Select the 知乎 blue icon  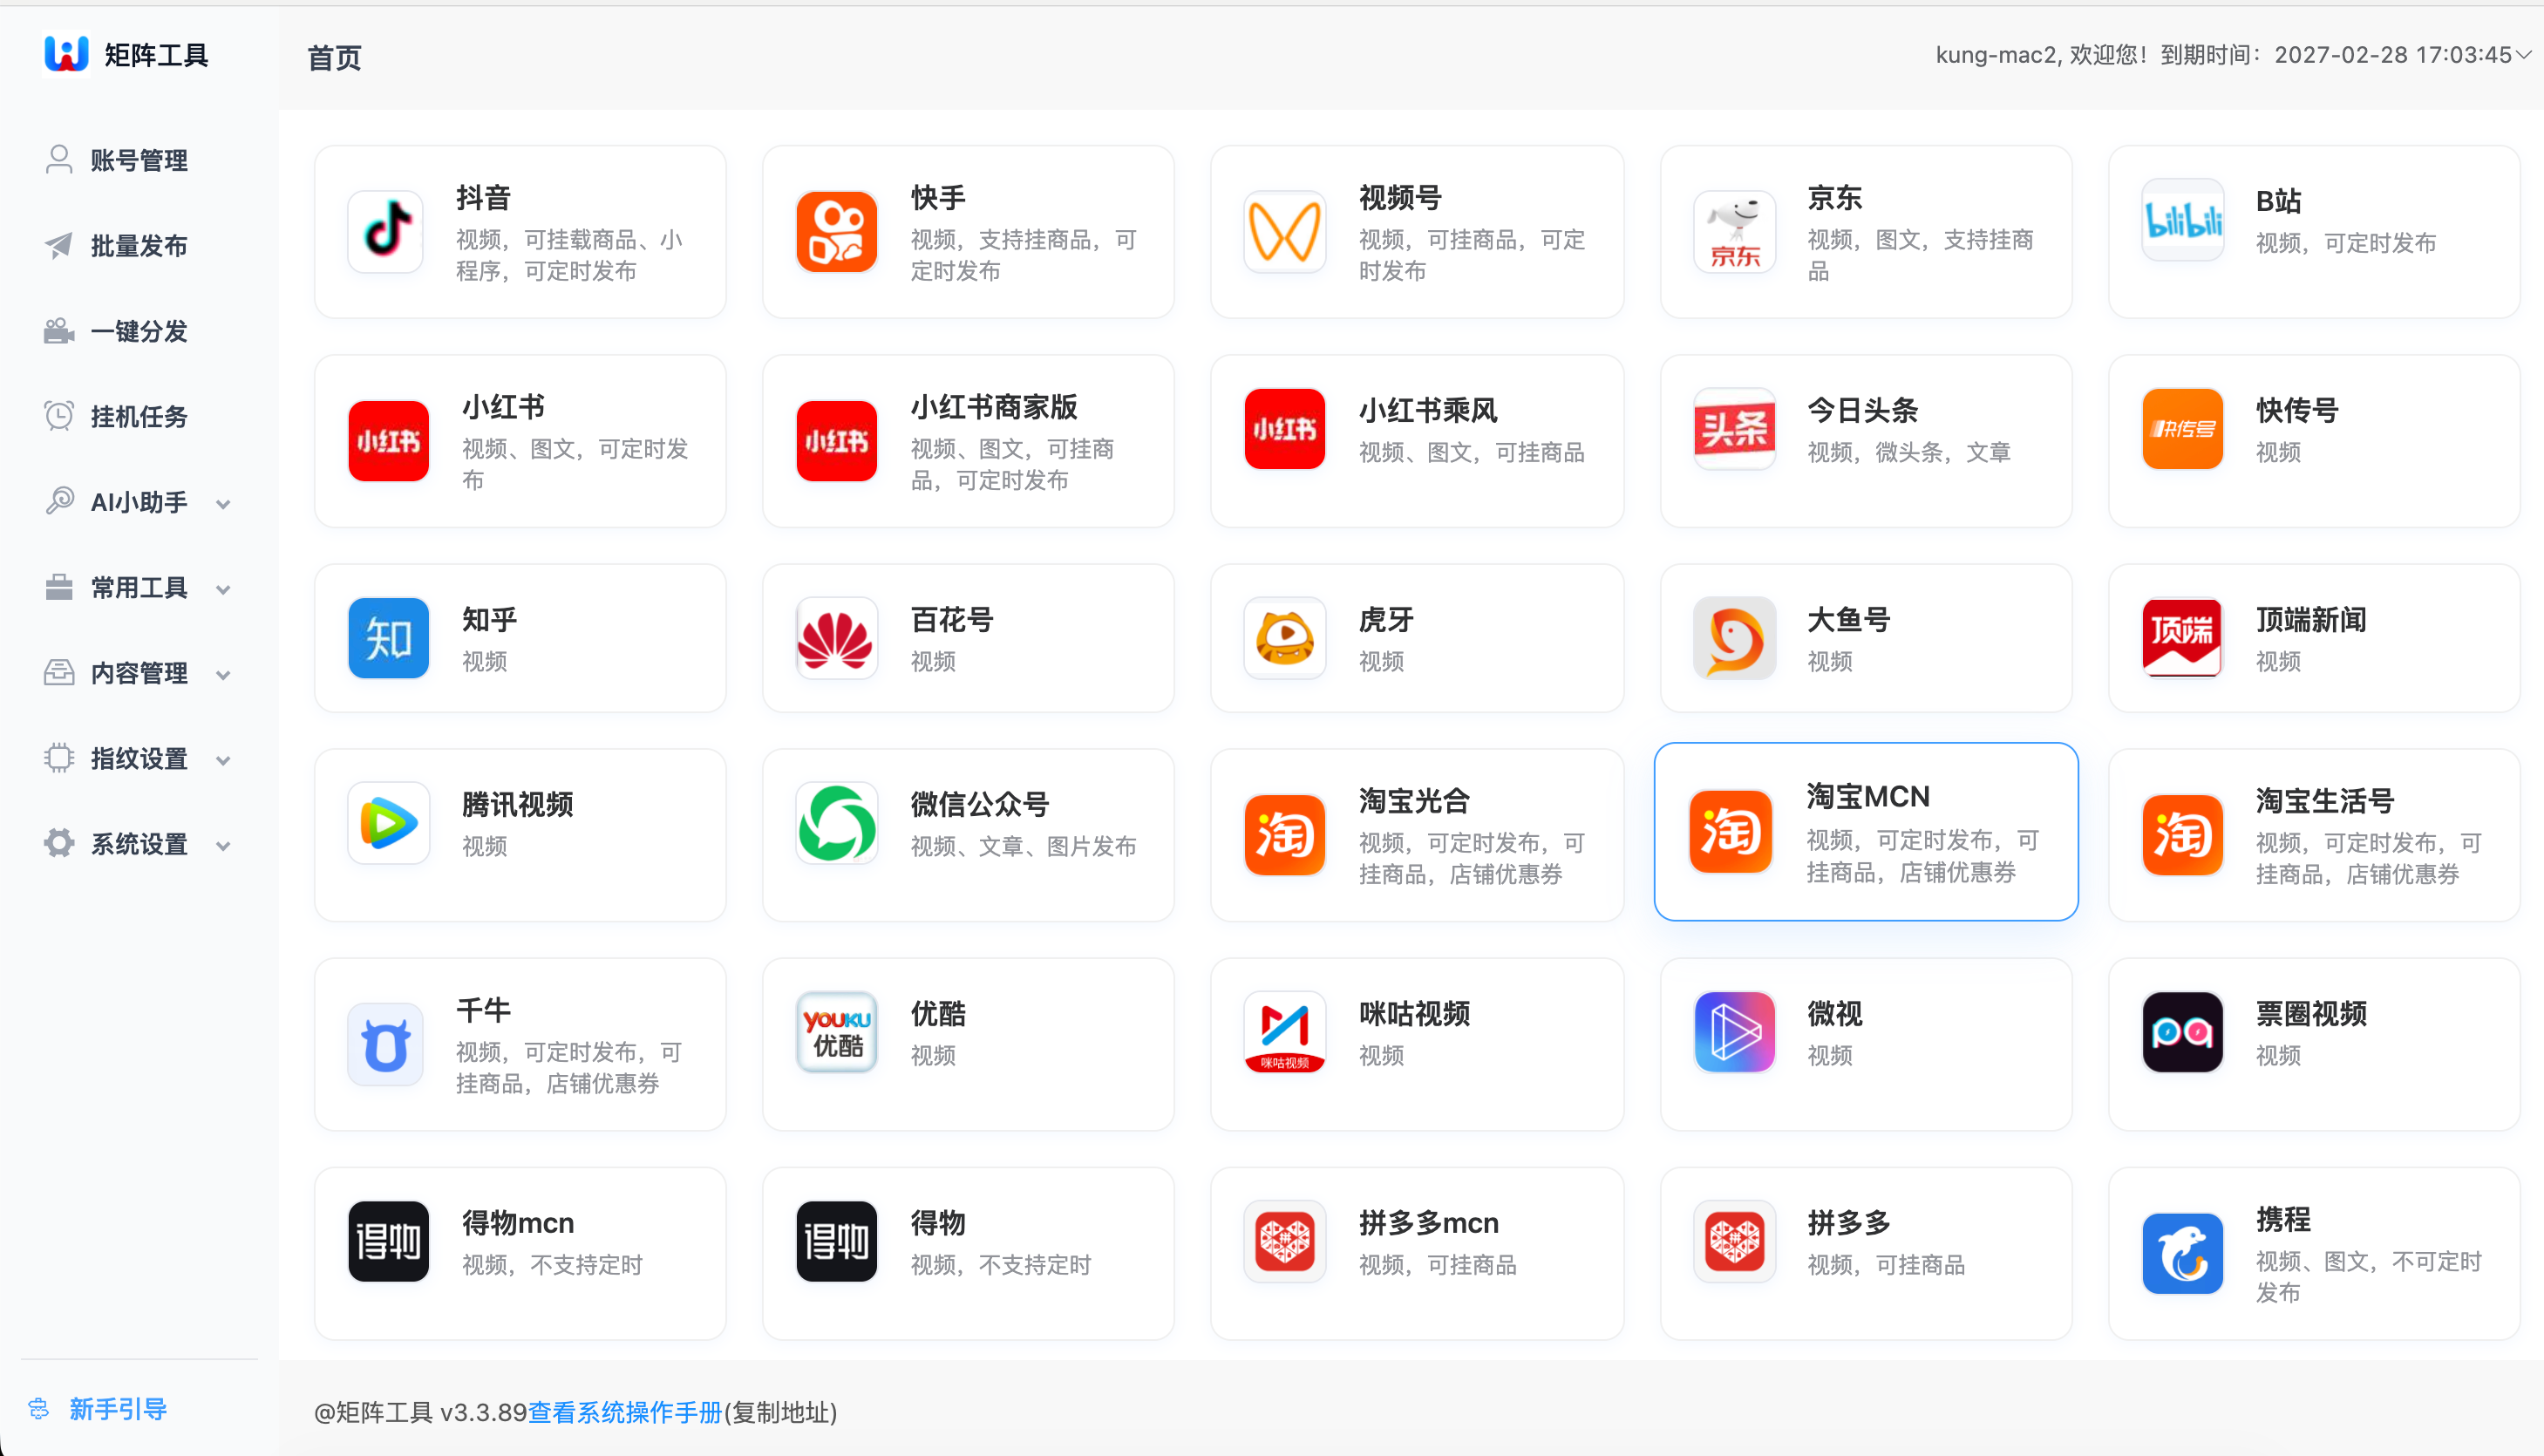click(388, 638)
